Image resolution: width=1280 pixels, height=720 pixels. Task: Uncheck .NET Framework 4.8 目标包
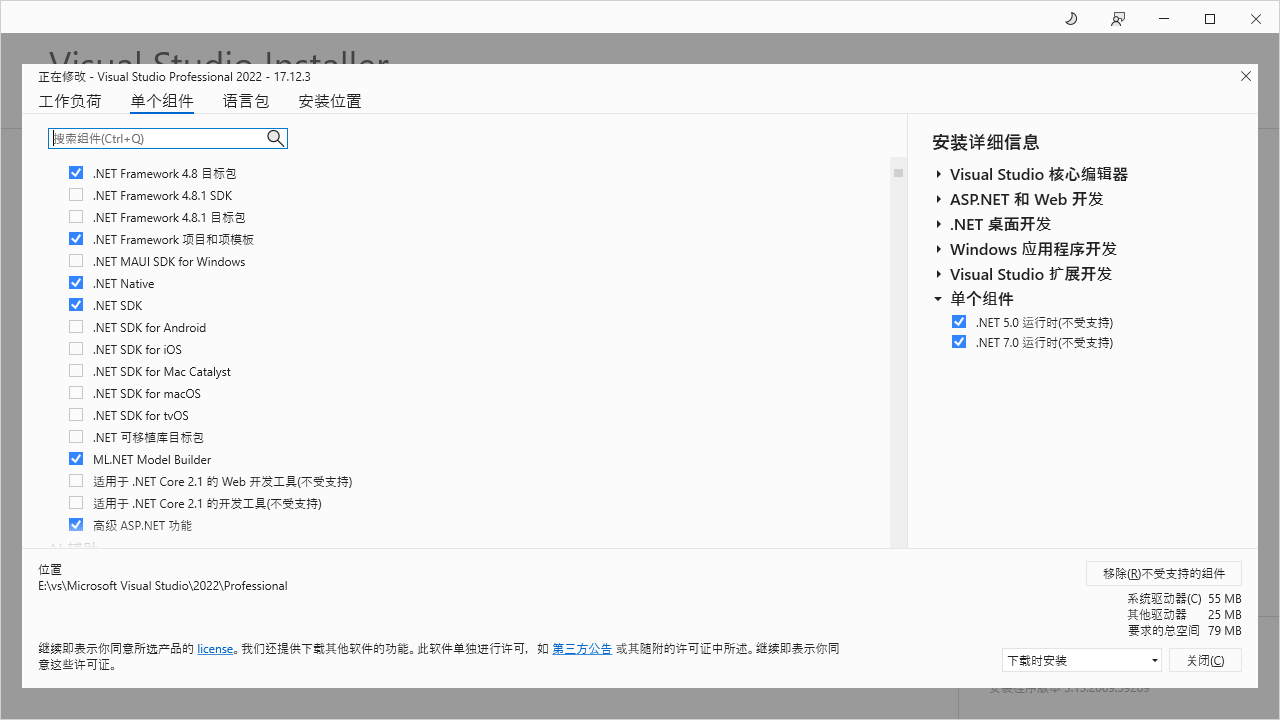pos(76,173)
